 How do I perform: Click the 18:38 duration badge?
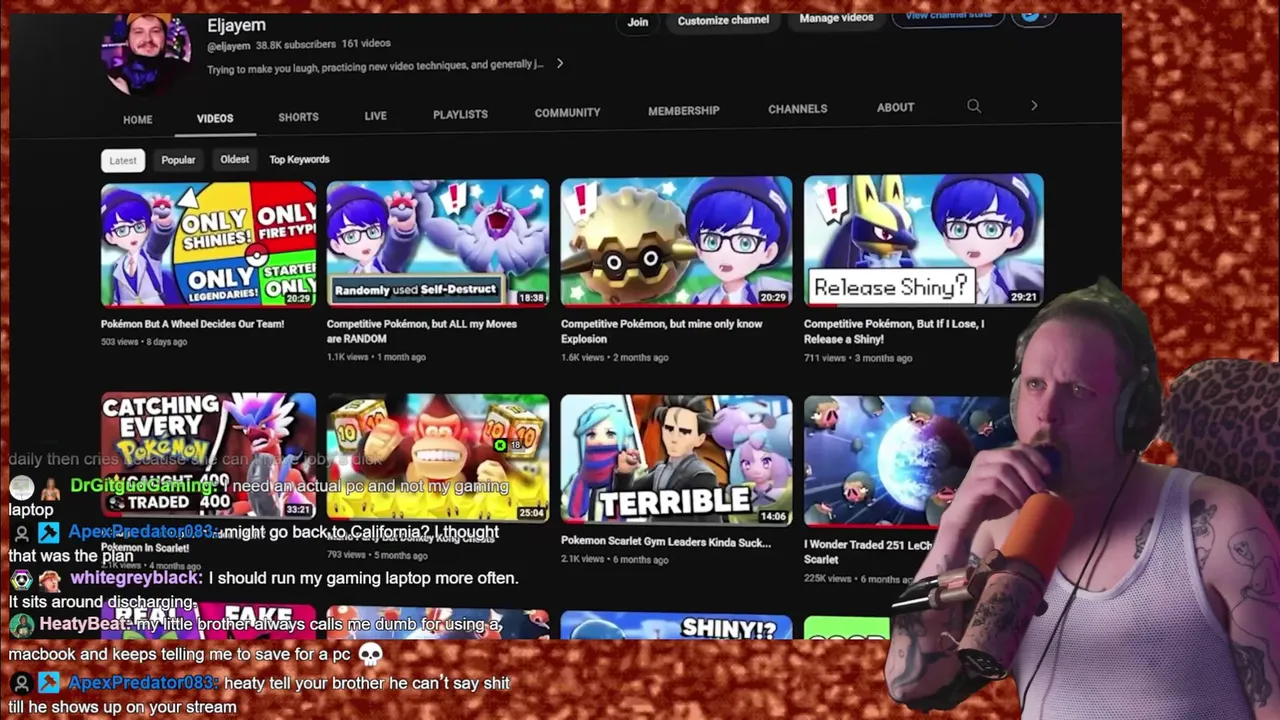pos(531,297)
